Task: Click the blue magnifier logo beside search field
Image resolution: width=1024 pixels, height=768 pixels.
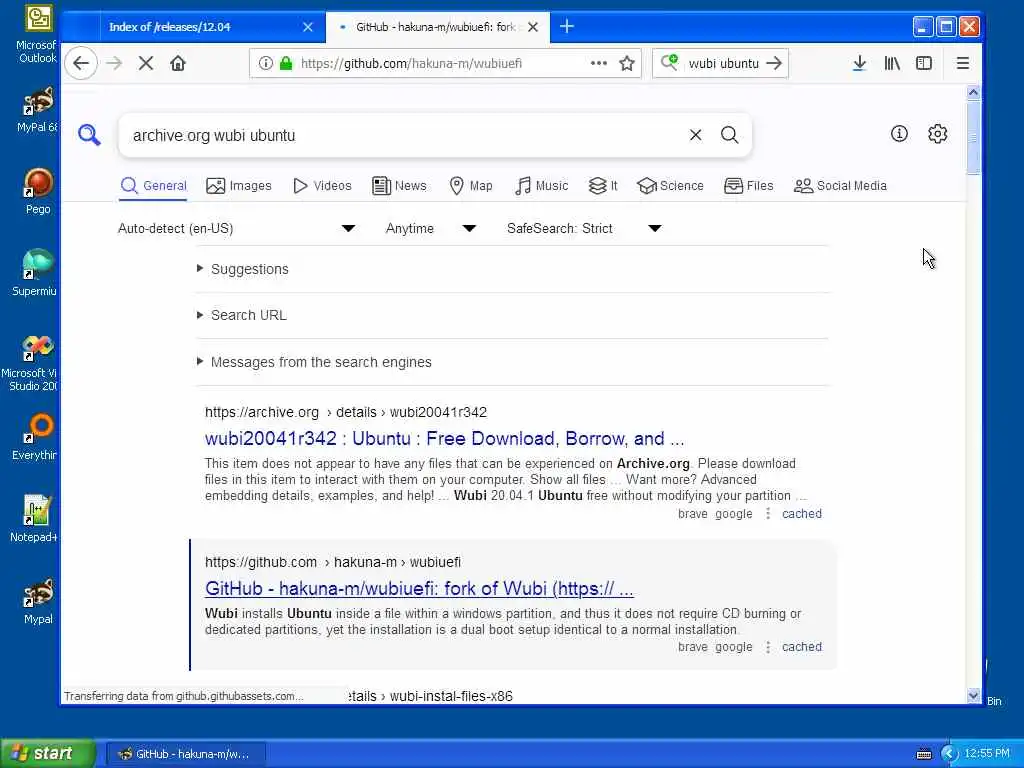Action: click(89, 135)
